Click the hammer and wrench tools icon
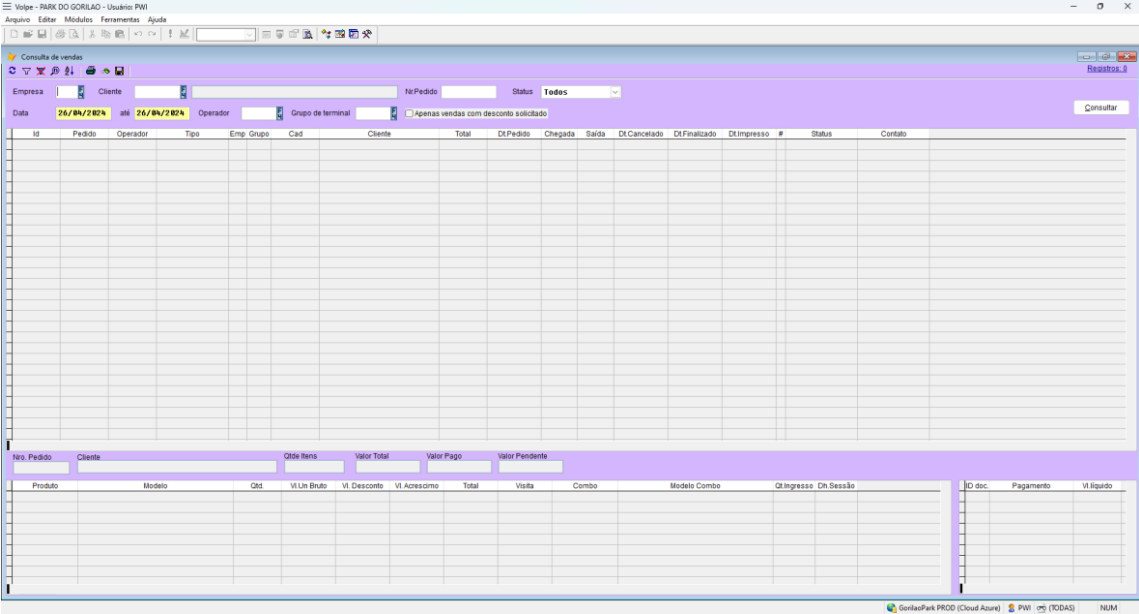 click(368, 34)
